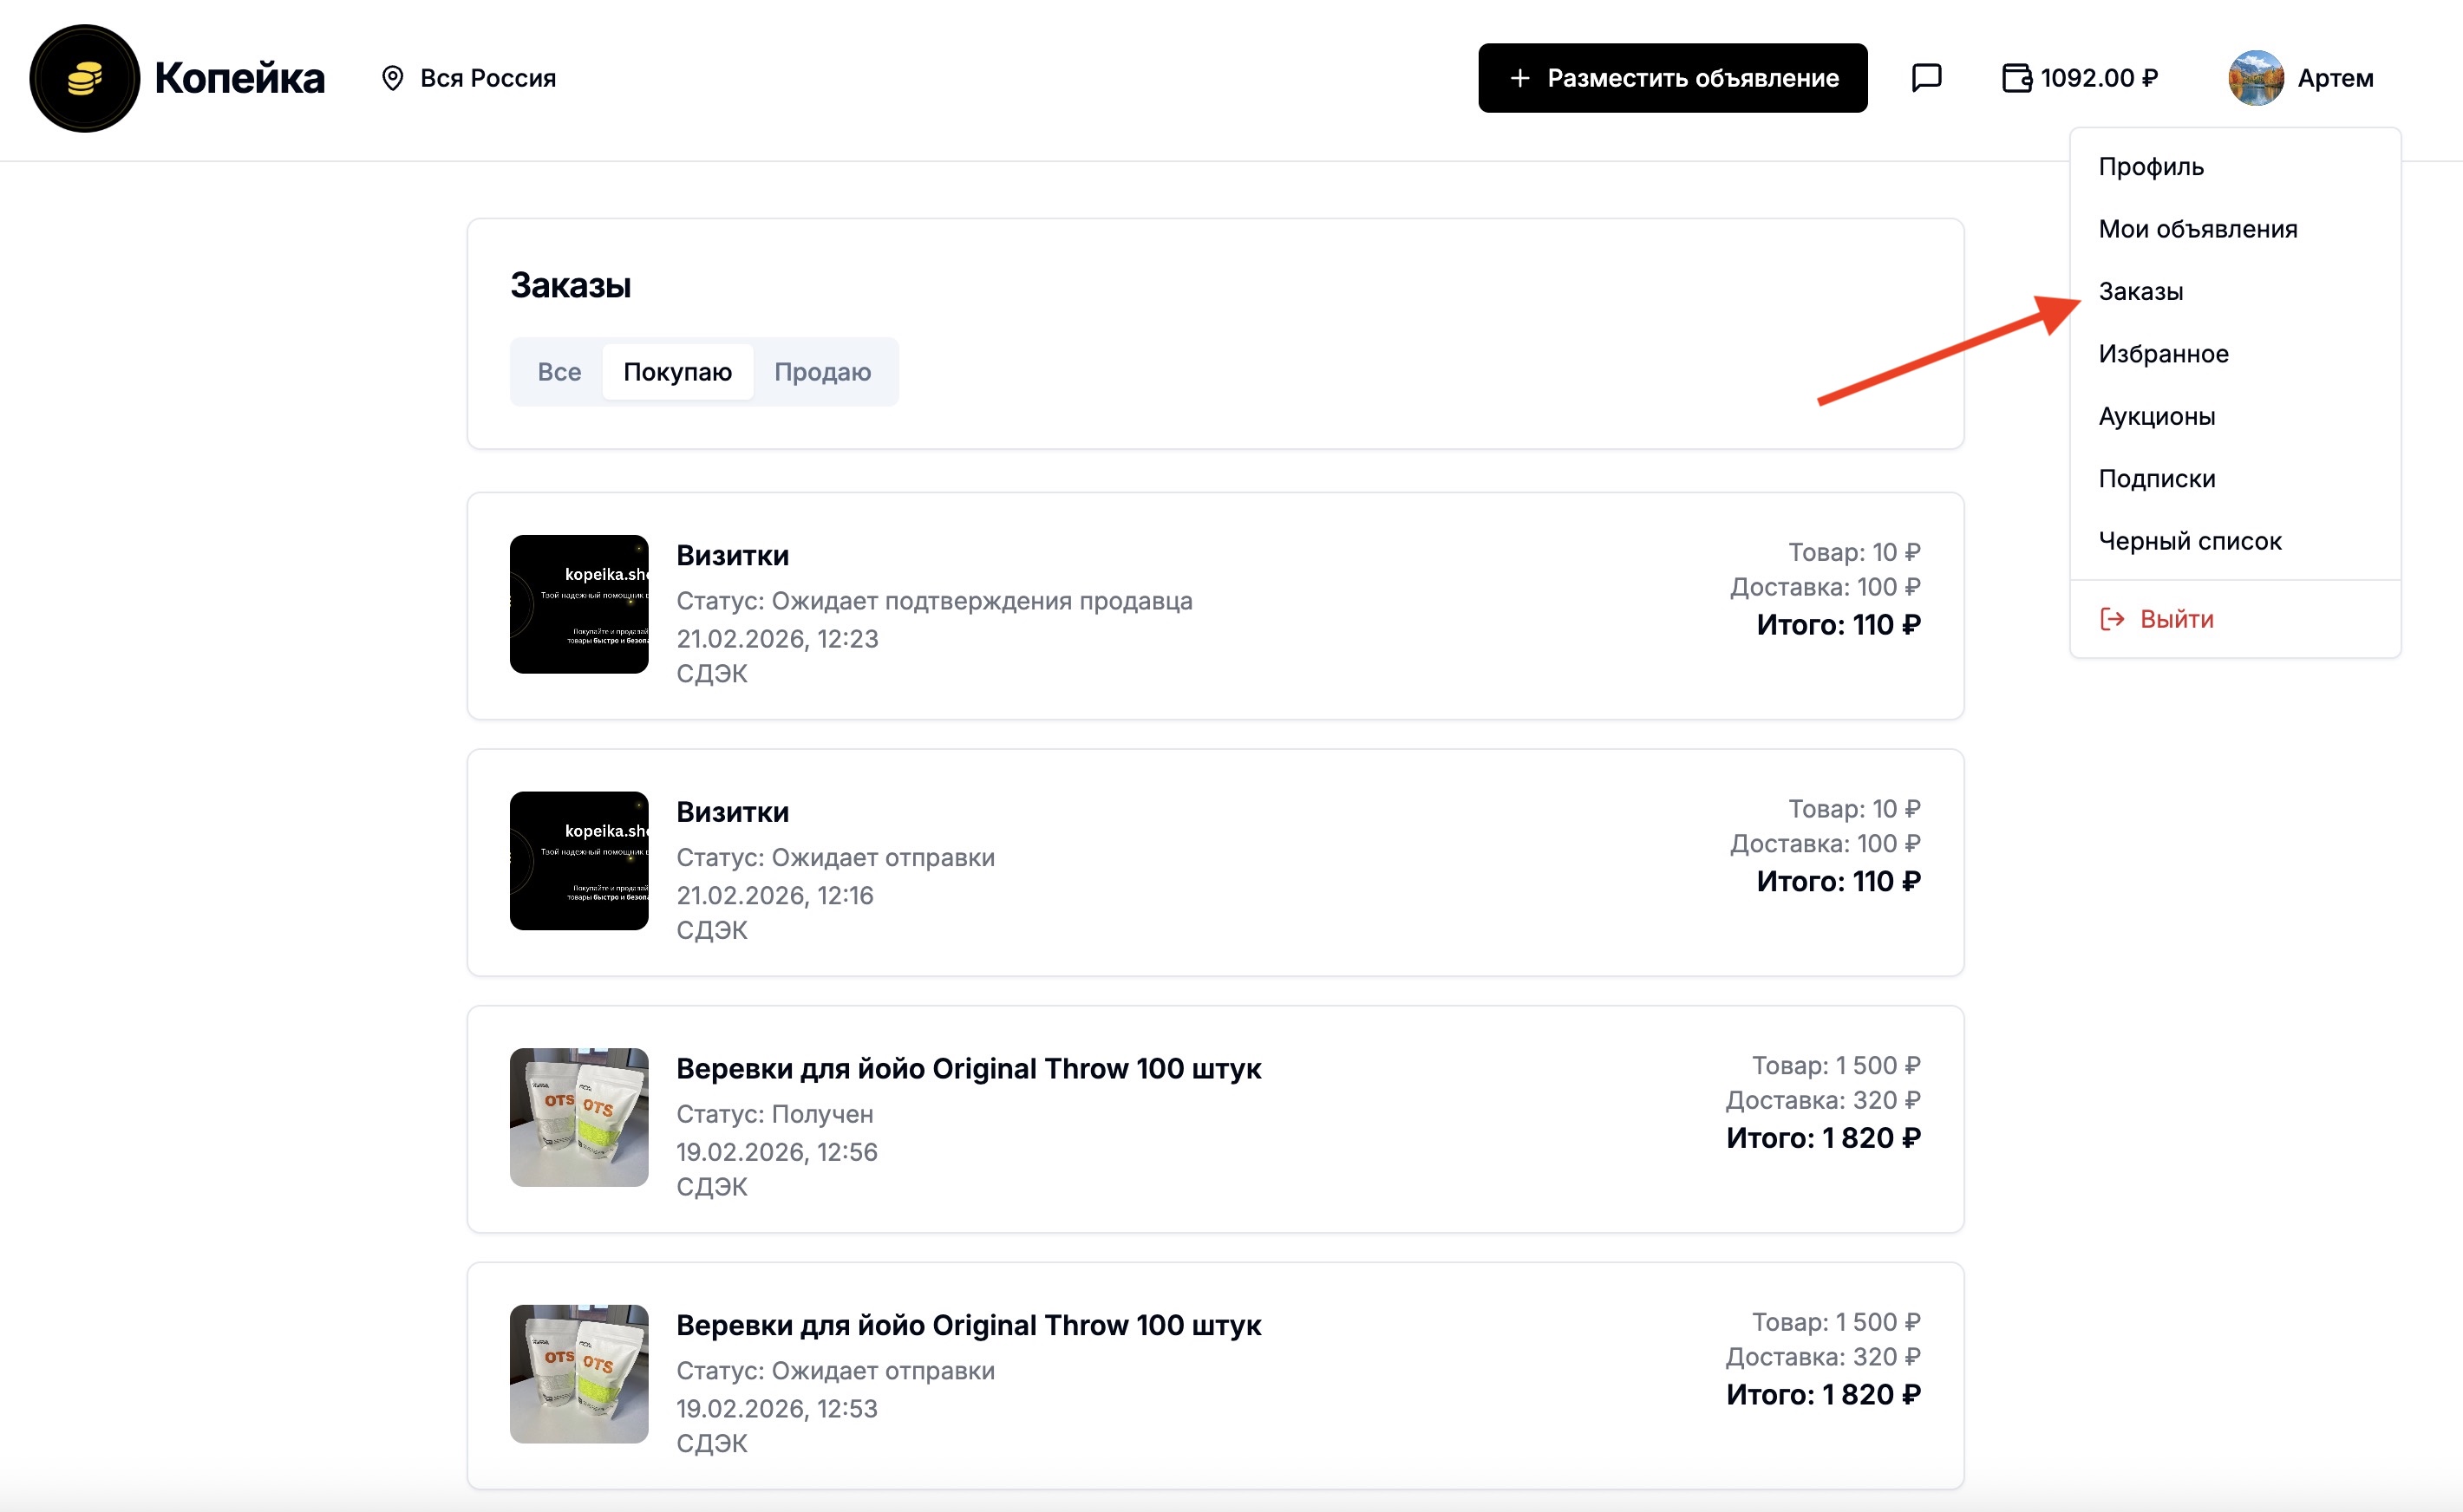The height and width of the screenshot is (1512, 2463).
Task: Open the Вся Россия region selector
Action: (487, 78)
